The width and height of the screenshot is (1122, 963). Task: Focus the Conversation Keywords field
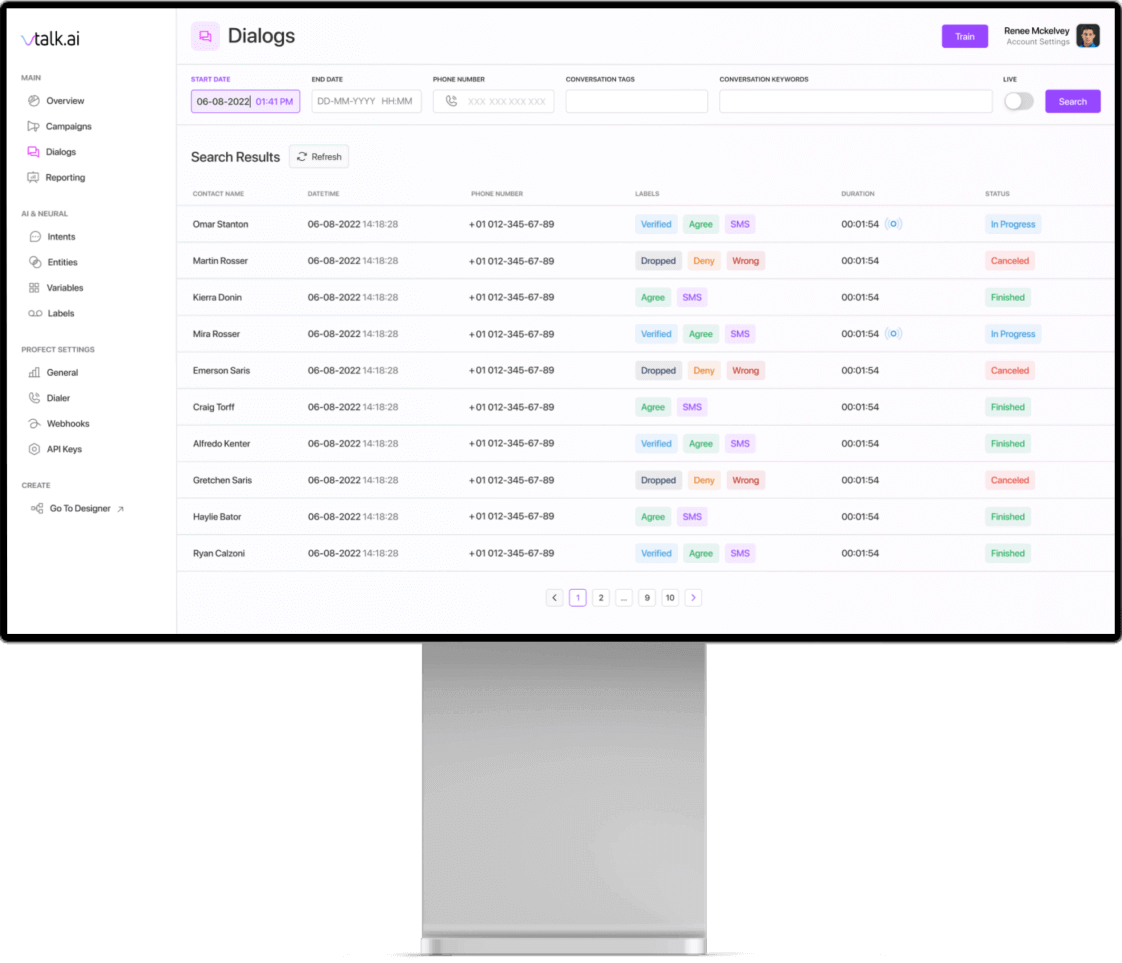855,102
